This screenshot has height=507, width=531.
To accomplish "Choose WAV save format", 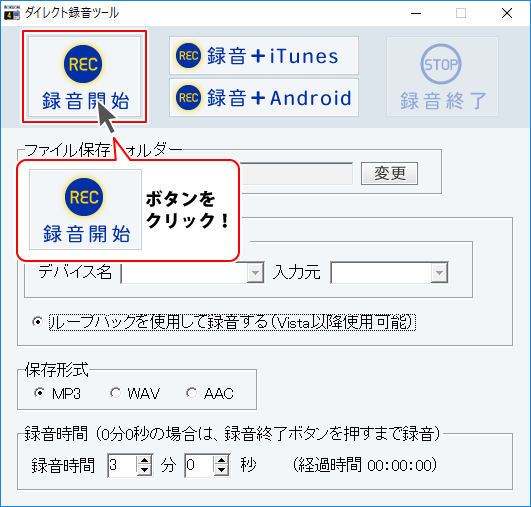I will pos(115,393).
